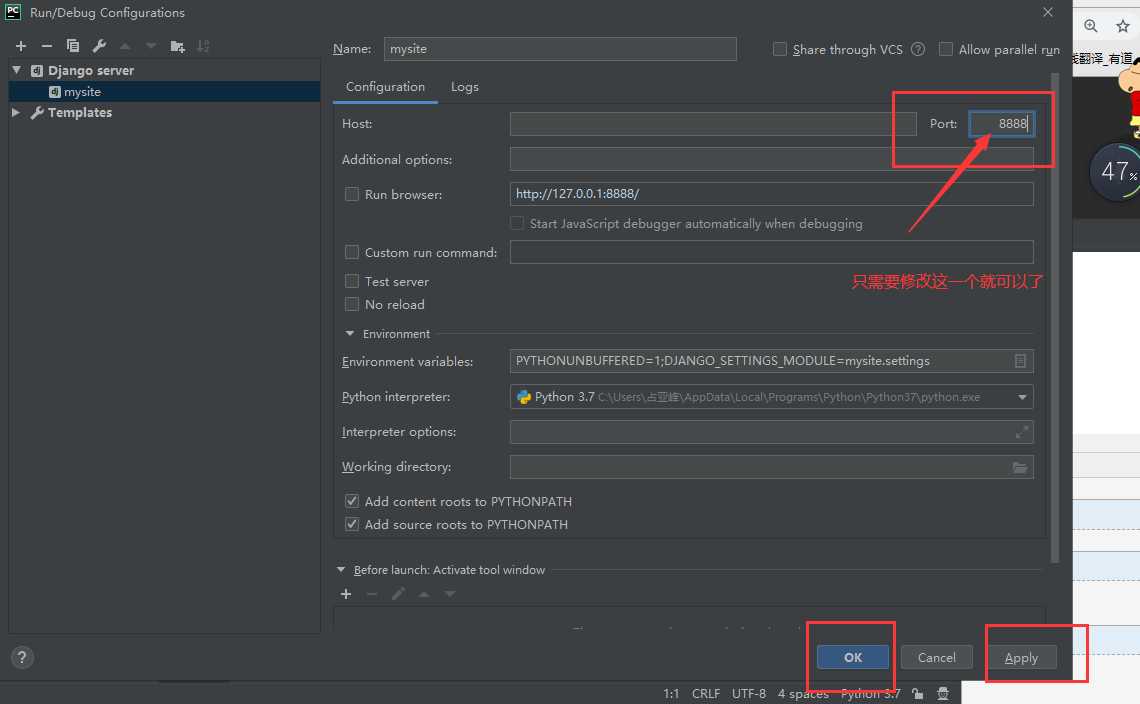Image resolution: width=1140 pixels, height=704 pixels.
Task: Click the Additional options field
Action: tap(771, 159)
